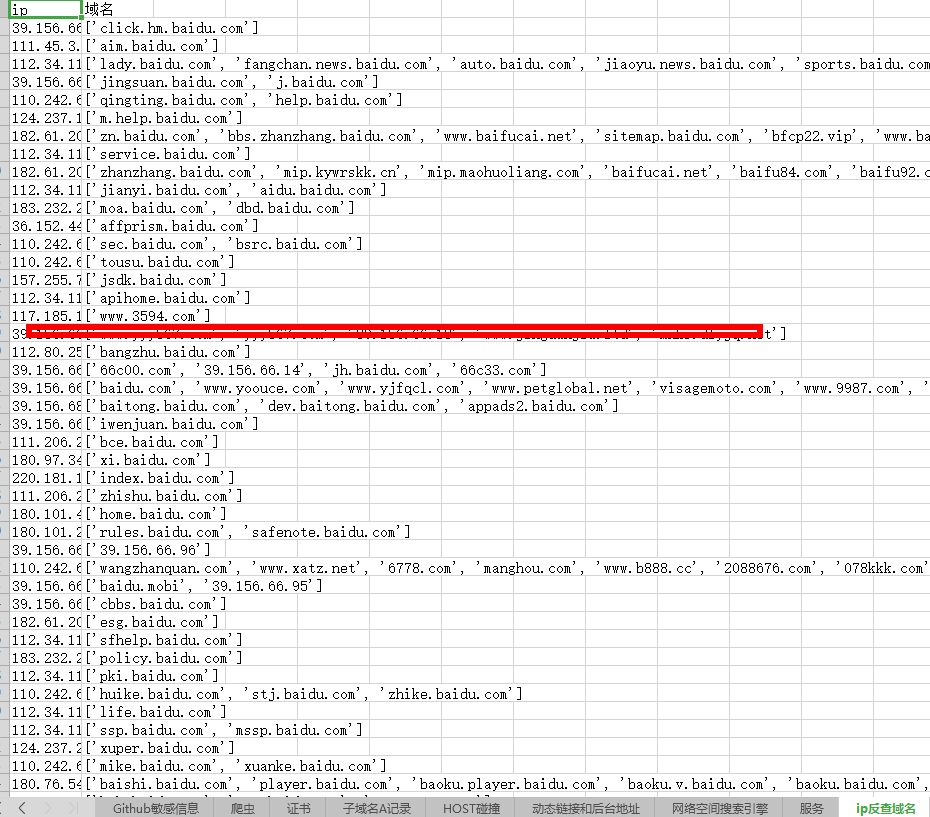Select IP cell 117.185.1 beside www.3594.com

coord(46,316)
